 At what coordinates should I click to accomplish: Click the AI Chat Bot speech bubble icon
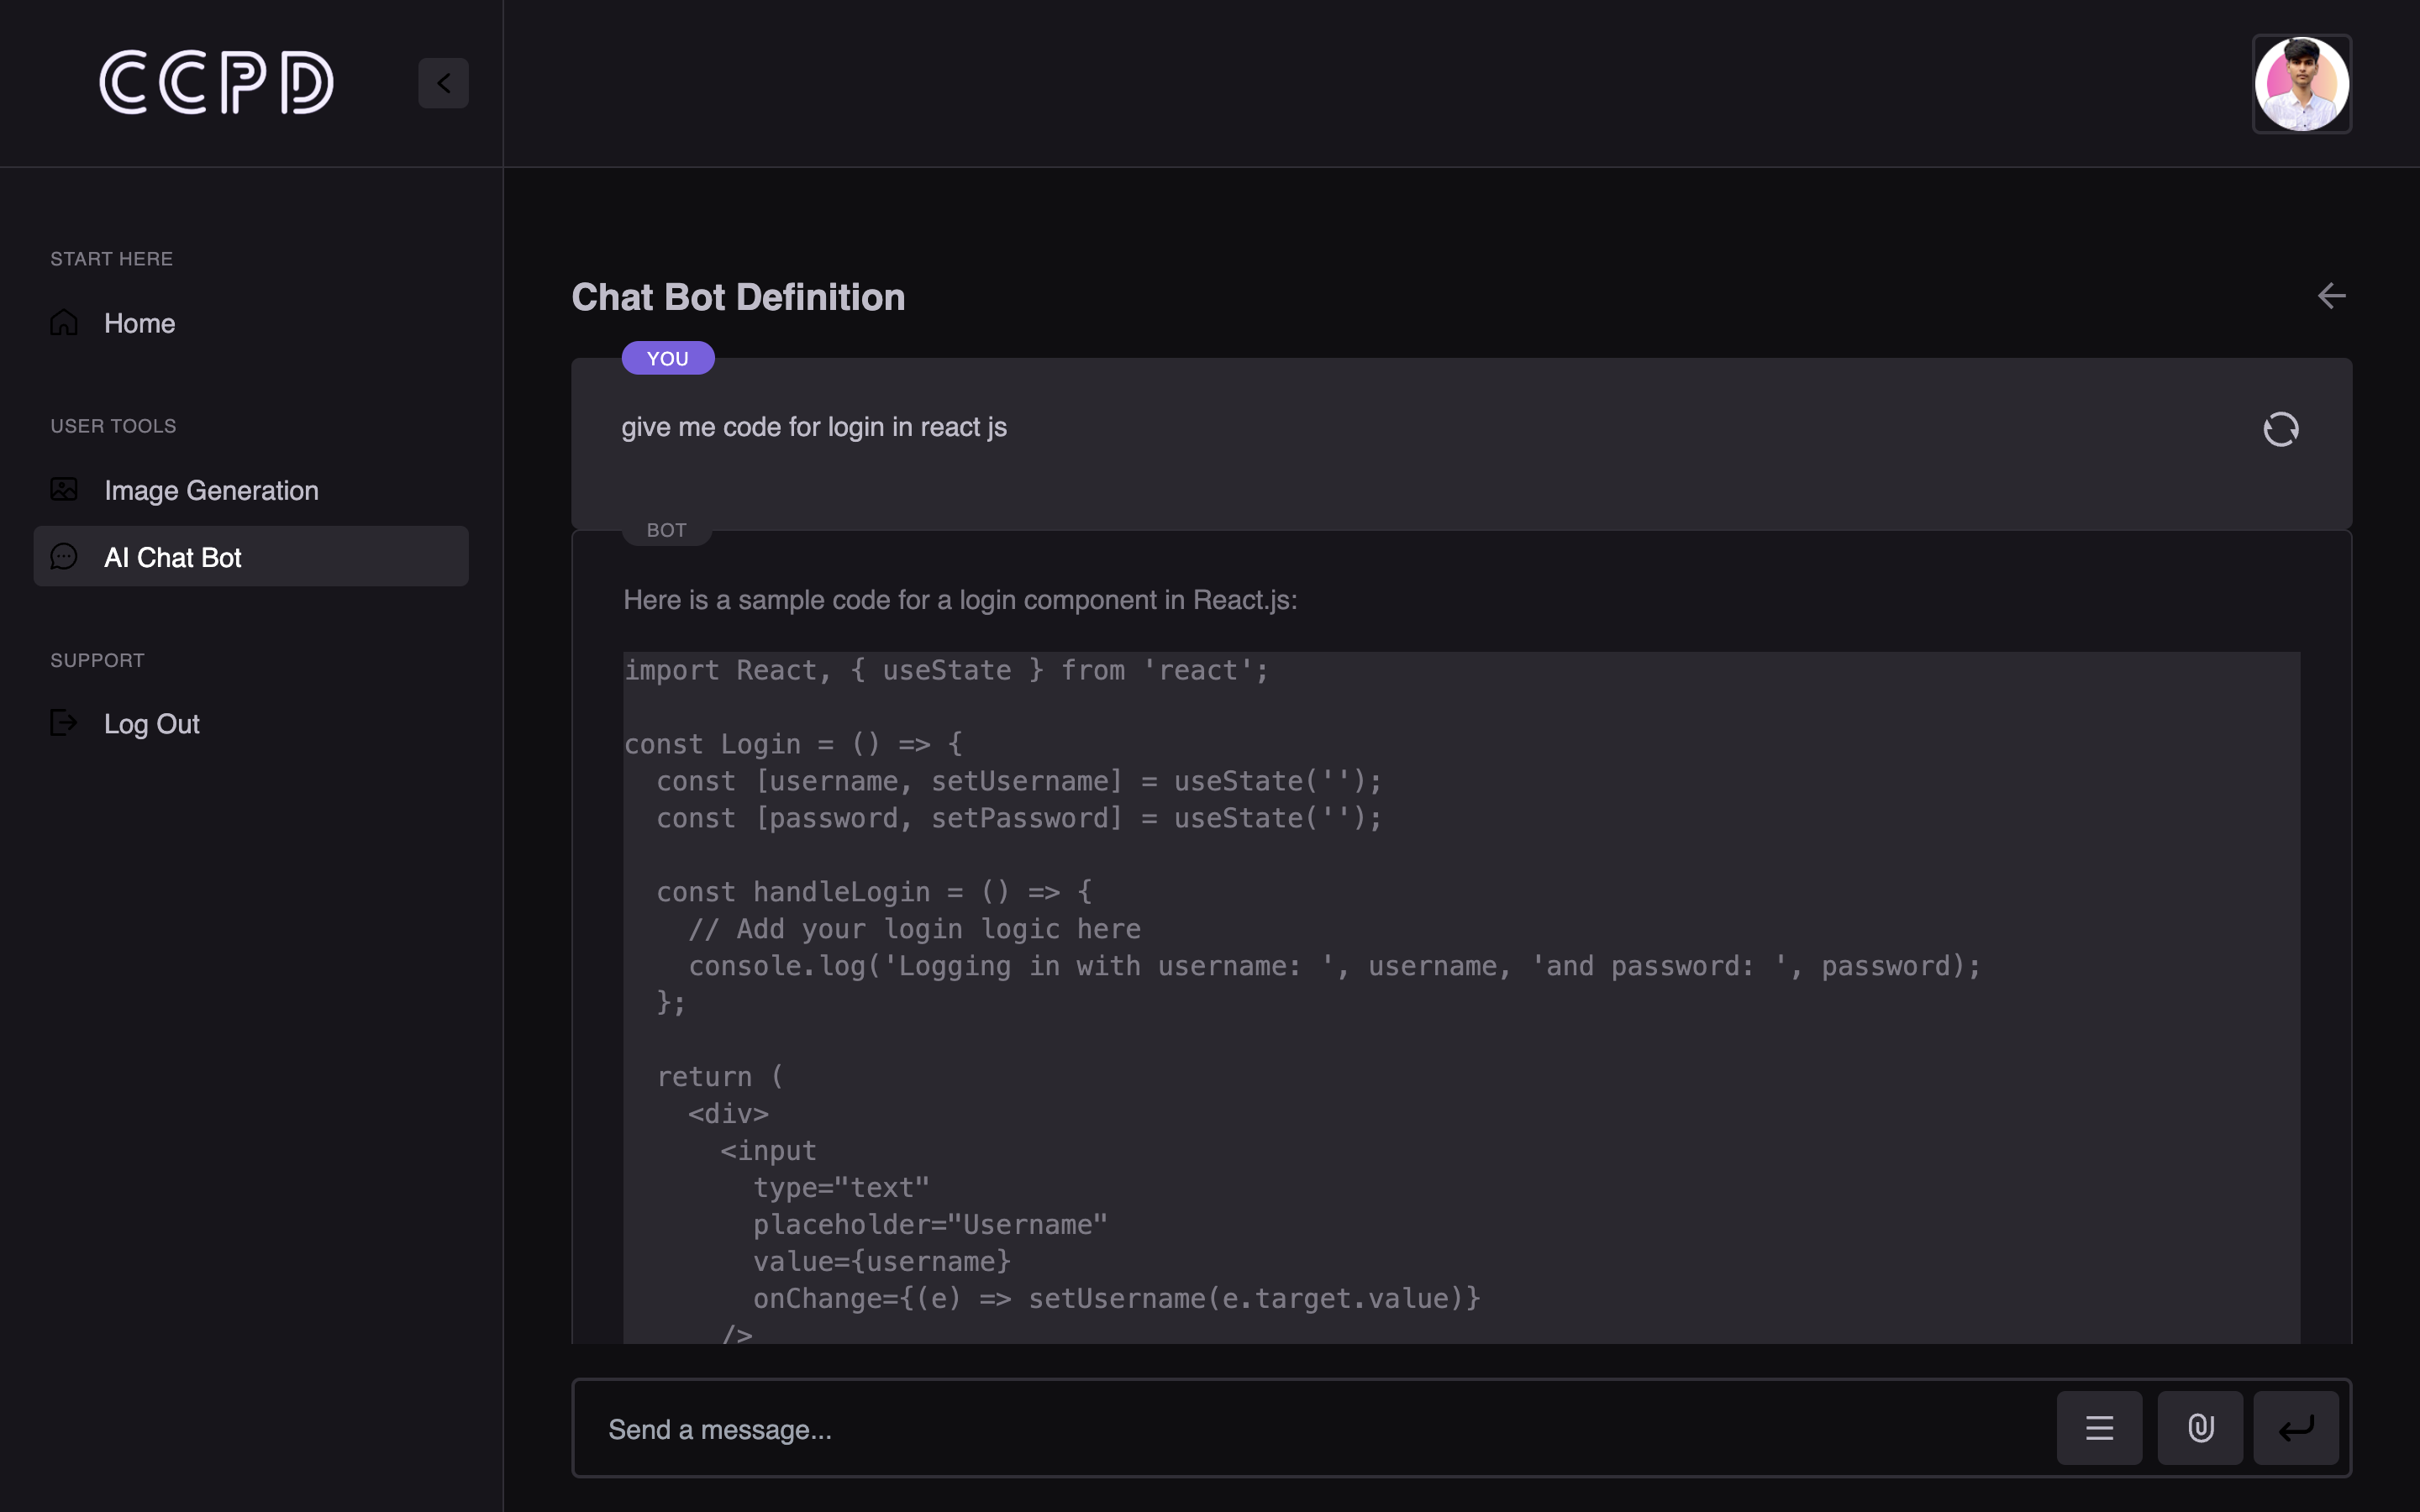click(x=64, y=556)
